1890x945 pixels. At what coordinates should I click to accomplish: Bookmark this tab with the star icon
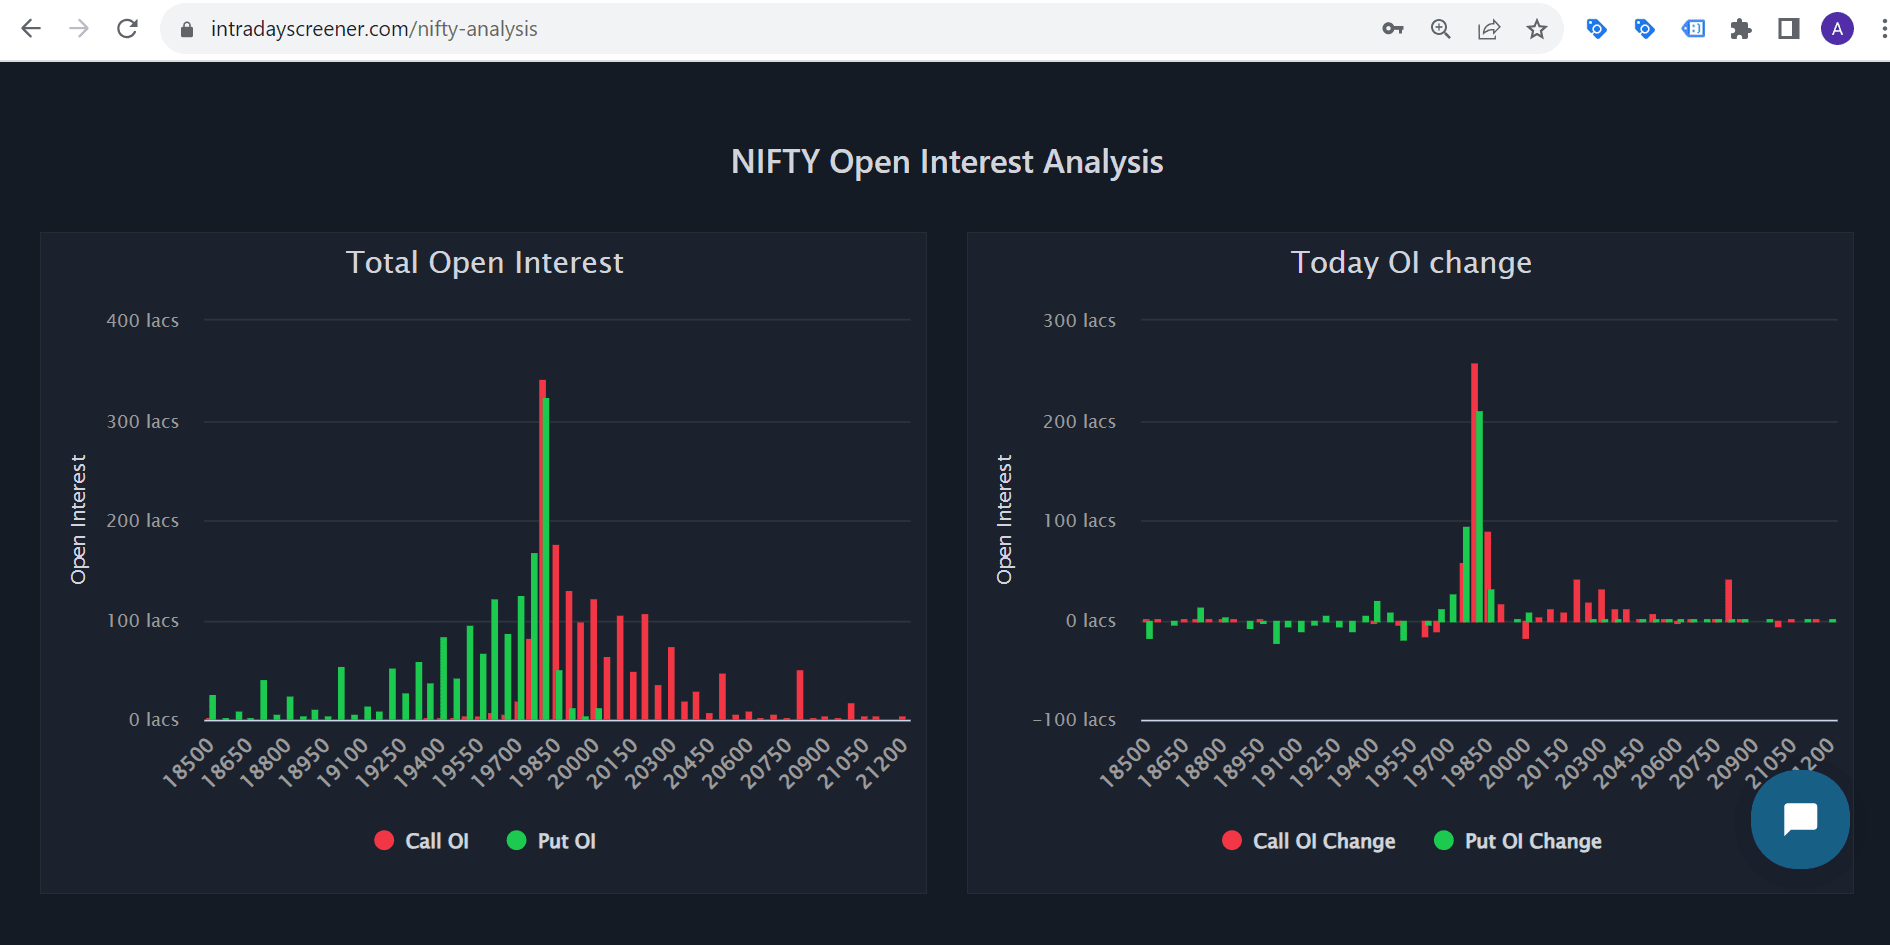[x=1537, y=29]
